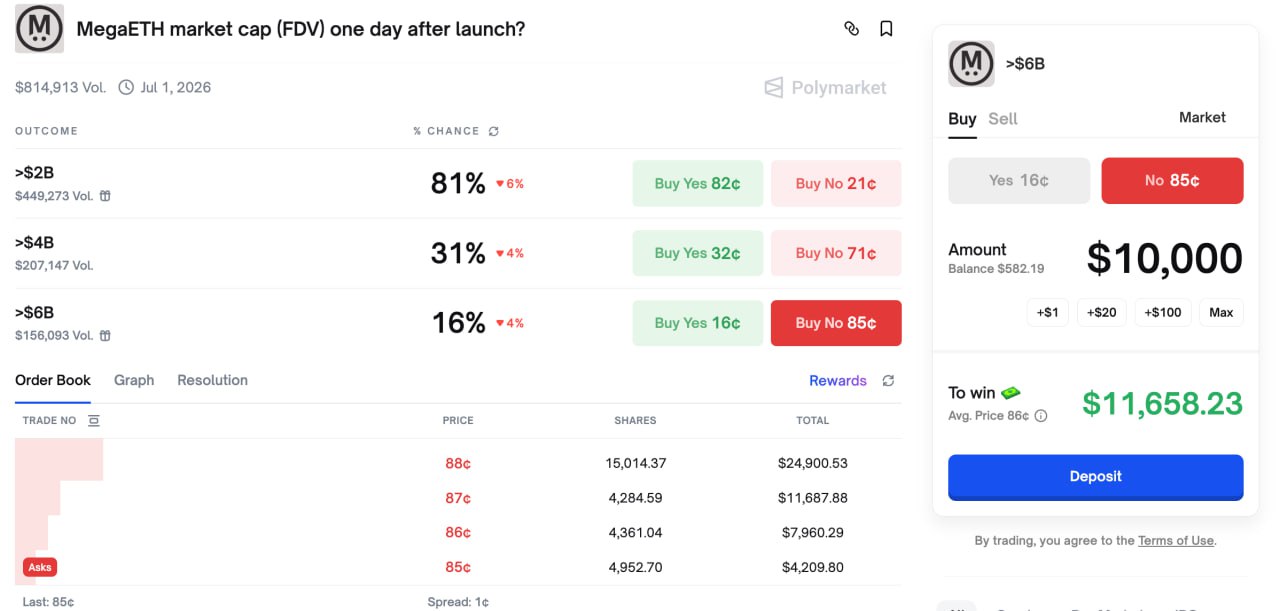Click the refresh icon beside % Chance
The height and width of the screenshot is (611, 1280).
click(493, 131)
